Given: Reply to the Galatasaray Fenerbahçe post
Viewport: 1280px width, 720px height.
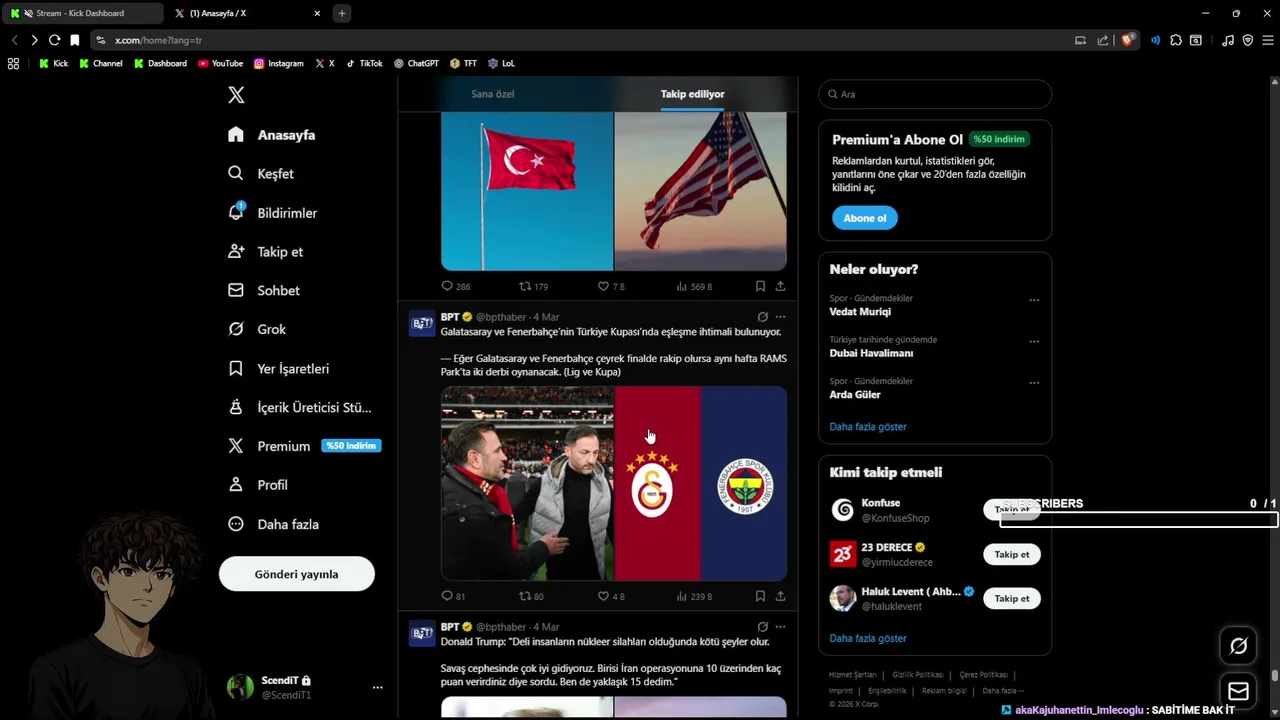Looking at the screenshot, I should [453, 596].
